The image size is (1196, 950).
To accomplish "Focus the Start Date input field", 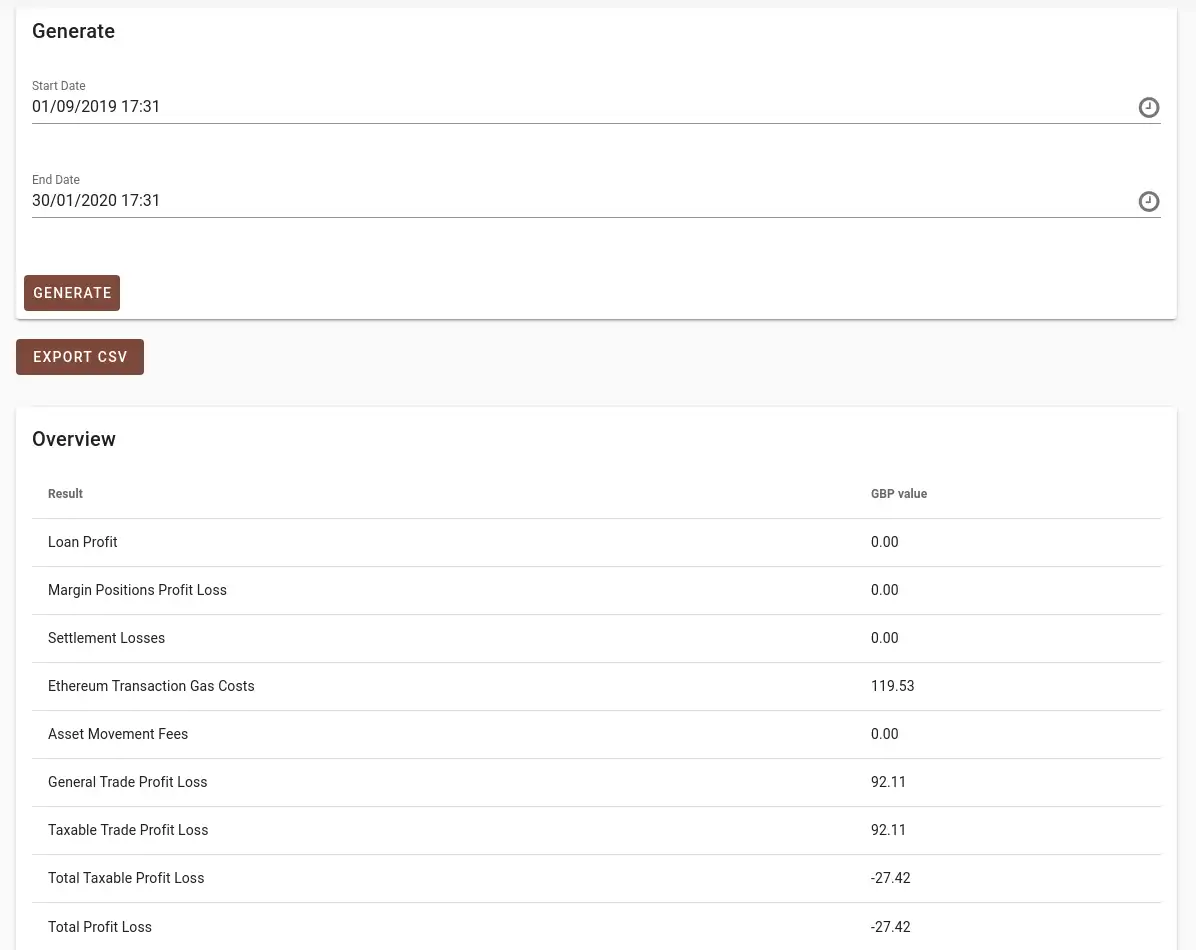I will pyautogui.click(x=580, y=107).
